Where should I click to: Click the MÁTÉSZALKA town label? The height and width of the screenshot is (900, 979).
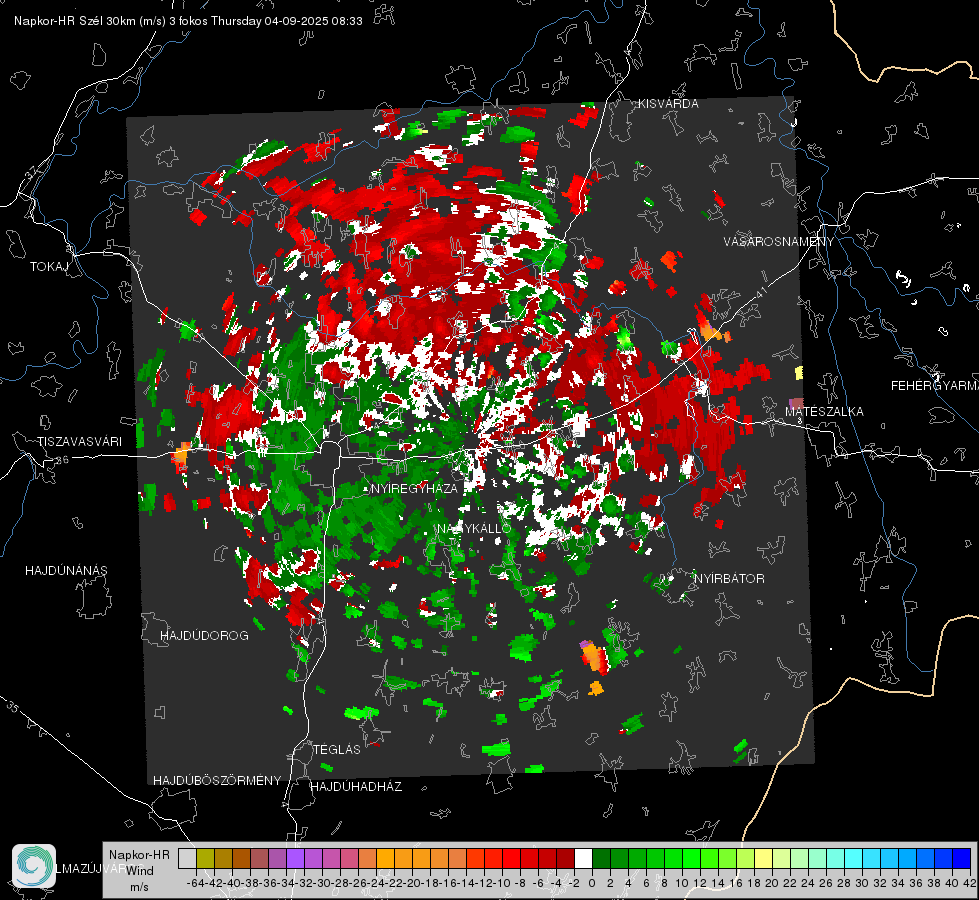[x=824, y=412]
